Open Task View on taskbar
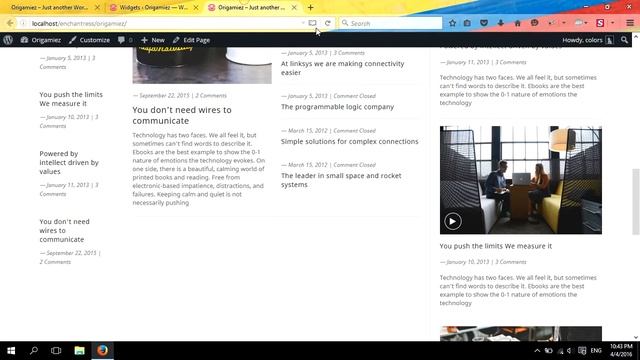The height and width of the screenshot is (360, 640). click(56, 351)
